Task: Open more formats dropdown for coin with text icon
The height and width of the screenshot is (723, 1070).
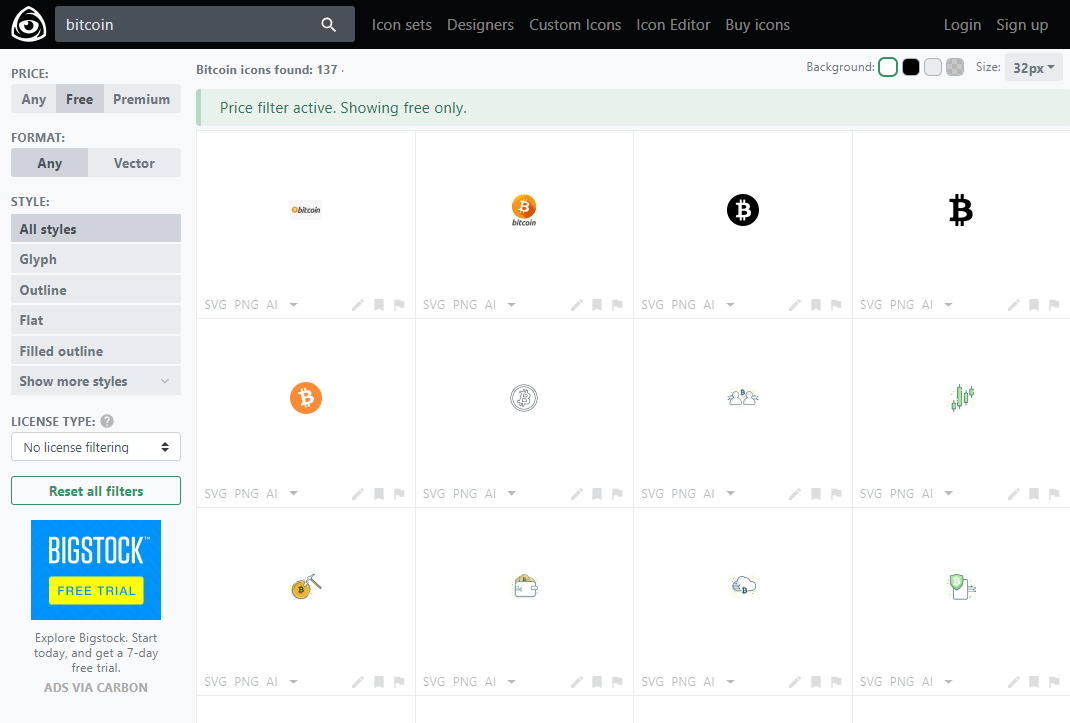Action: click(x=512, y=305)
